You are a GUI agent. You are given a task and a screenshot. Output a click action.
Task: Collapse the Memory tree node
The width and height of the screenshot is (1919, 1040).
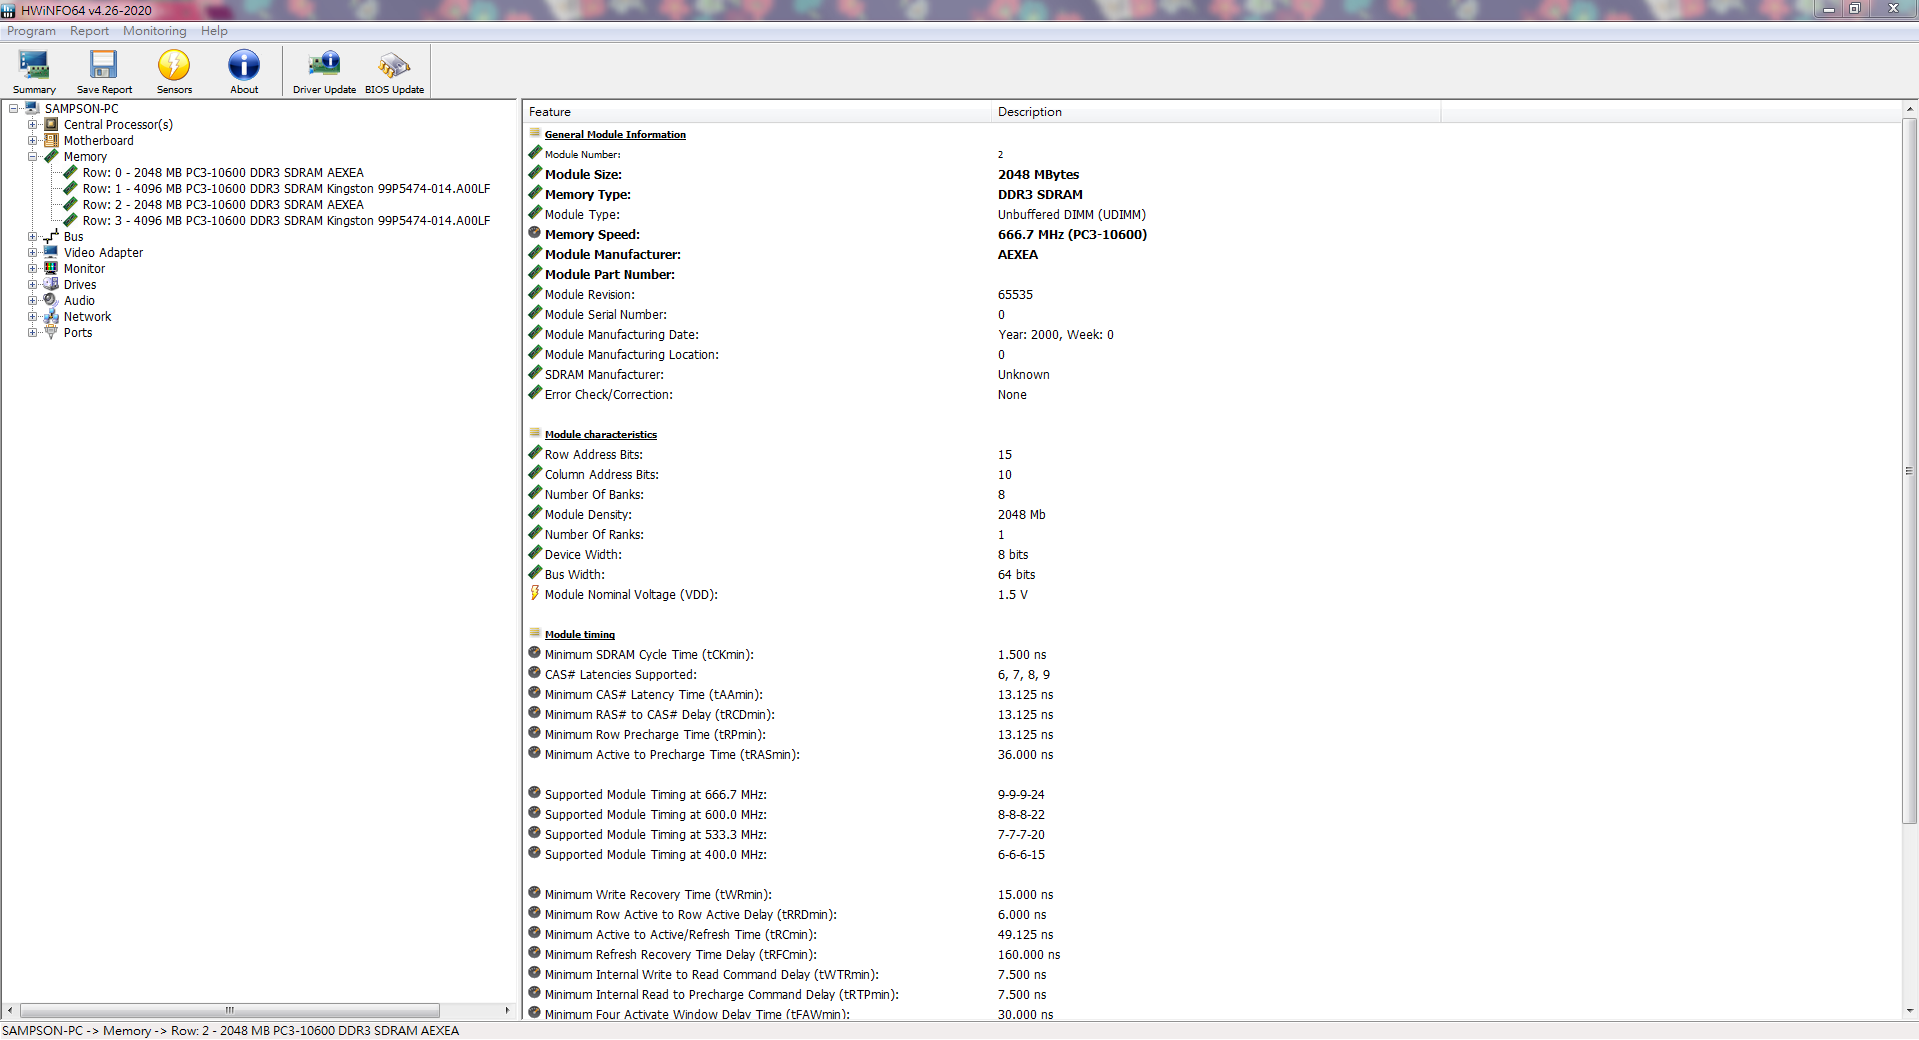tap(32, 157)
